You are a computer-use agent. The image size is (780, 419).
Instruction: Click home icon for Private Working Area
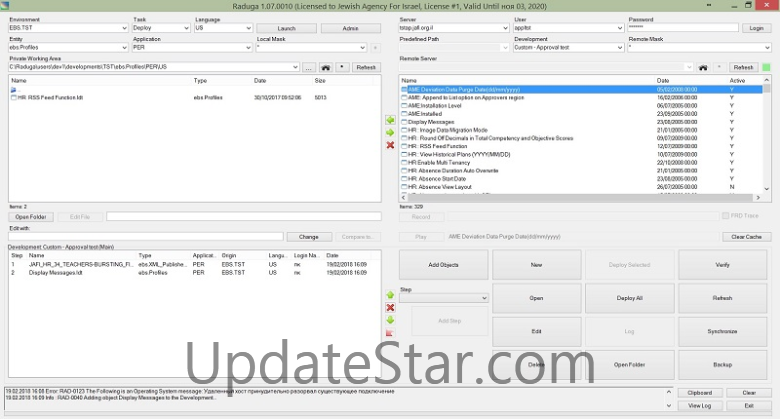[x=325, y=67]
